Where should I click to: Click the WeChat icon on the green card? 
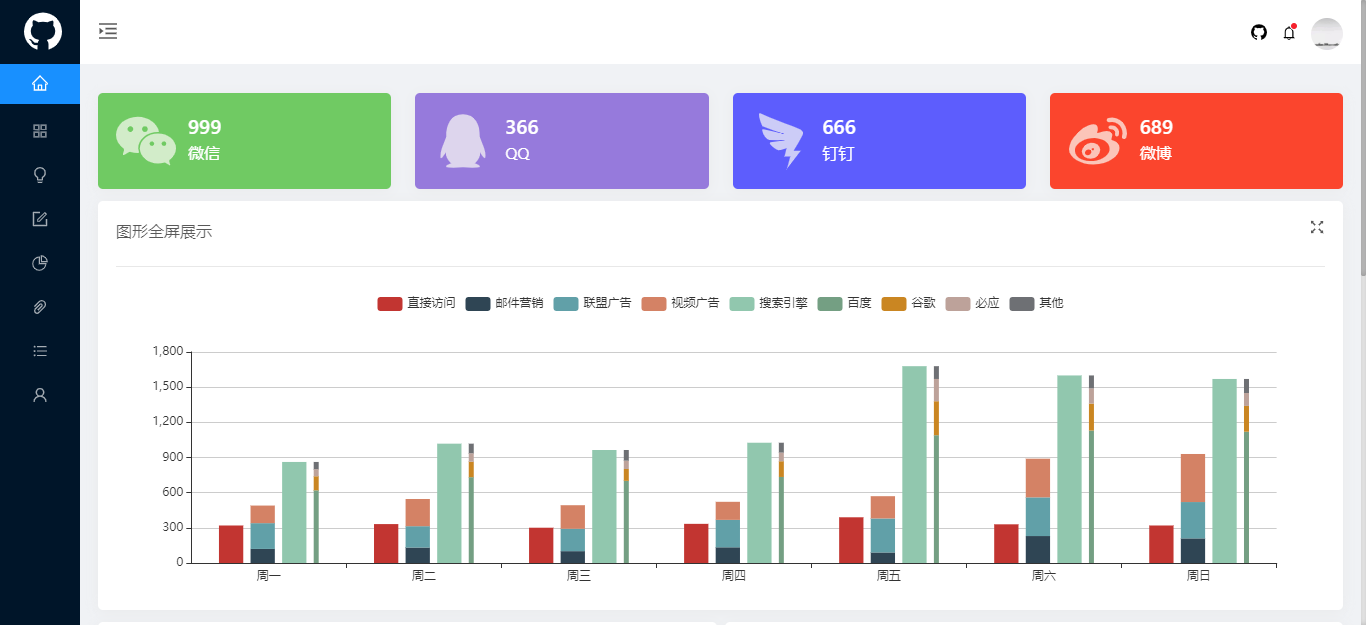point(146,141)
